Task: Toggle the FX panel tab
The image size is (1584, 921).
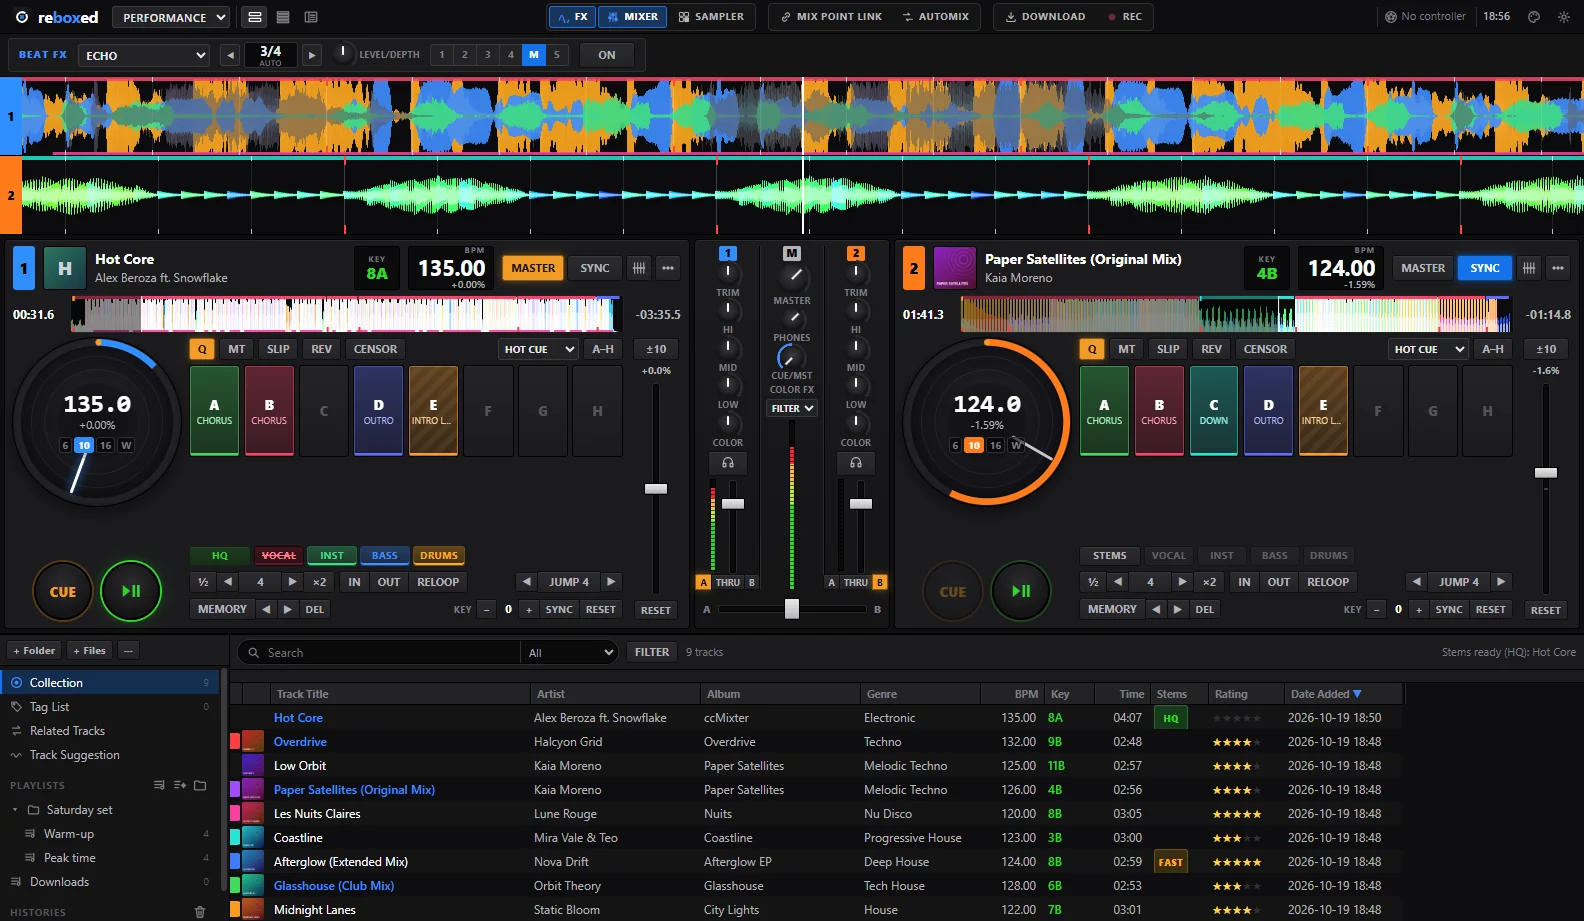Action: 573,17
